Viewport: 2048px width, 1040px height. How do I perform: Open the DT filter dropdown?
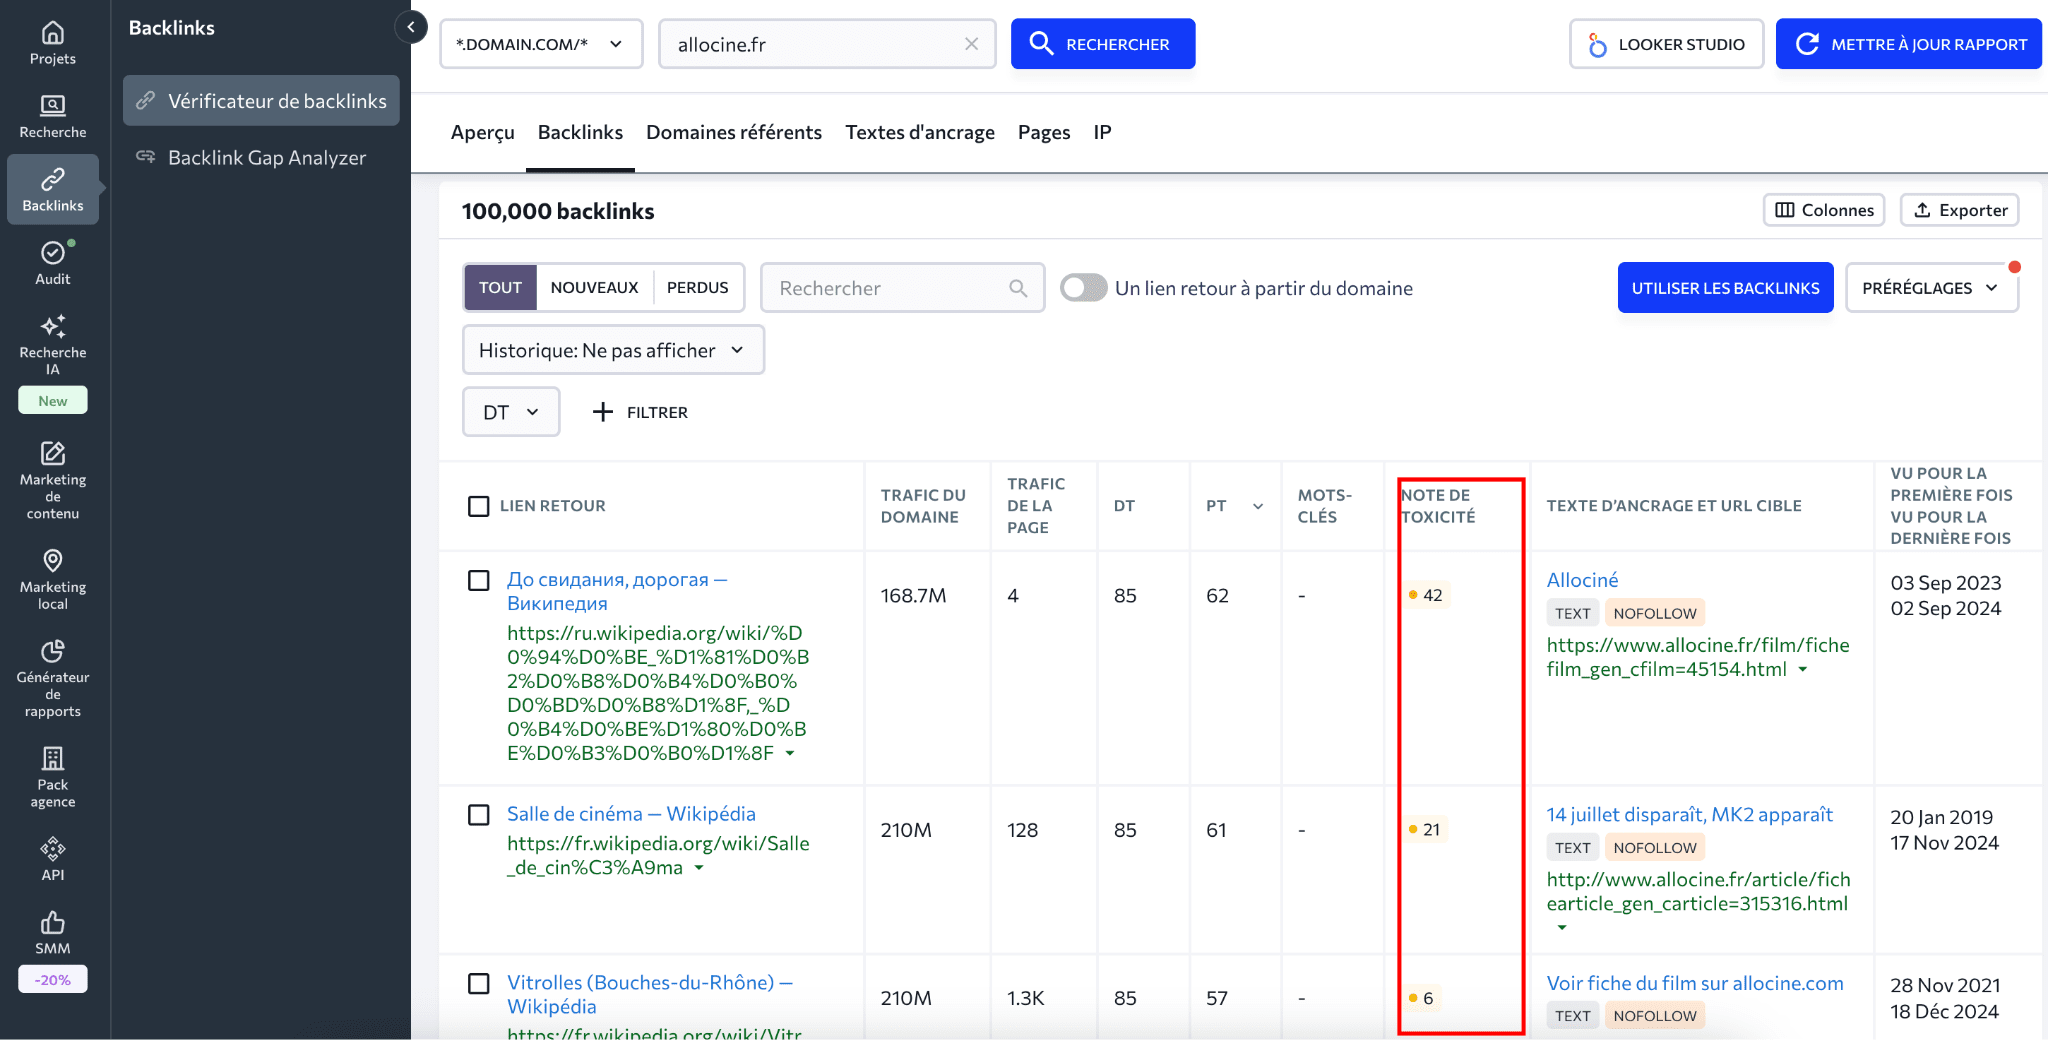click(x=511, y=412)
